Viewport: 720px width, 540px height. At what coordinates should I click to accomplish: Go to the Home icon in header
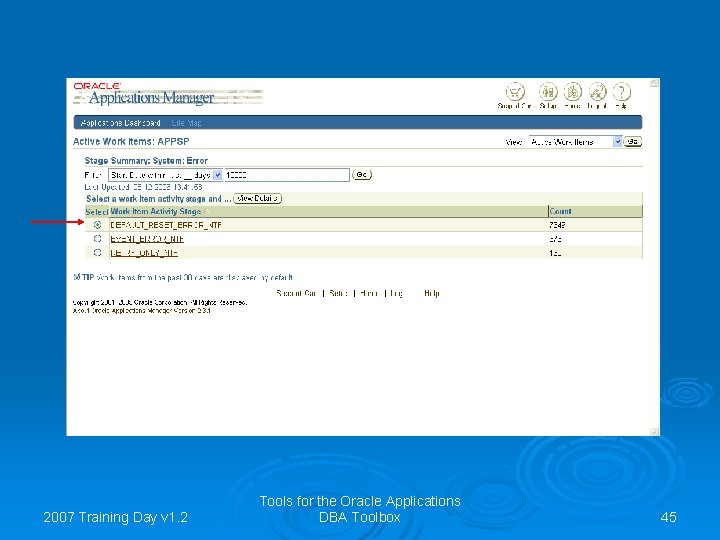pos(573,92)
